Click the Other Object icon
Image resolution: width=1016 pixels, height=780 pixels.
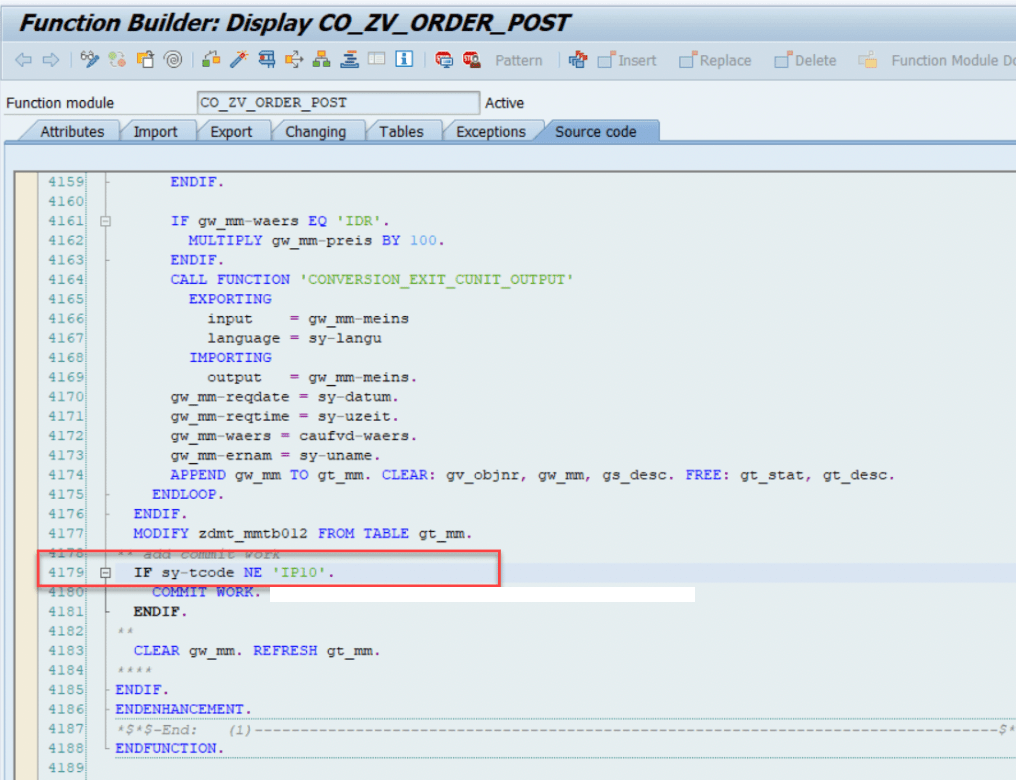(x=145, y=60)
